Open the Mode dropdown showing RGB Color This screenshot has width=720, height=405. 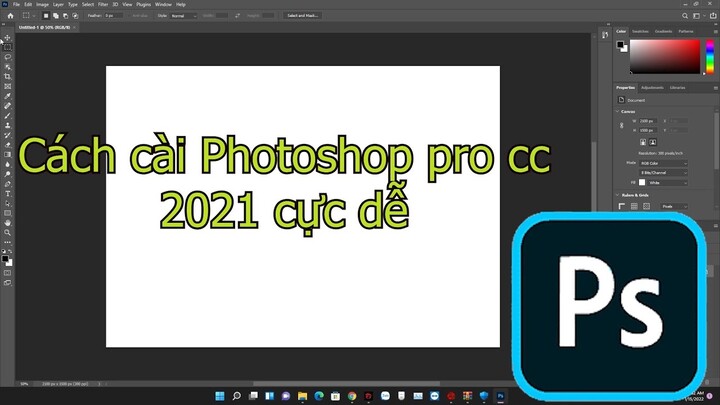[664, 163]
